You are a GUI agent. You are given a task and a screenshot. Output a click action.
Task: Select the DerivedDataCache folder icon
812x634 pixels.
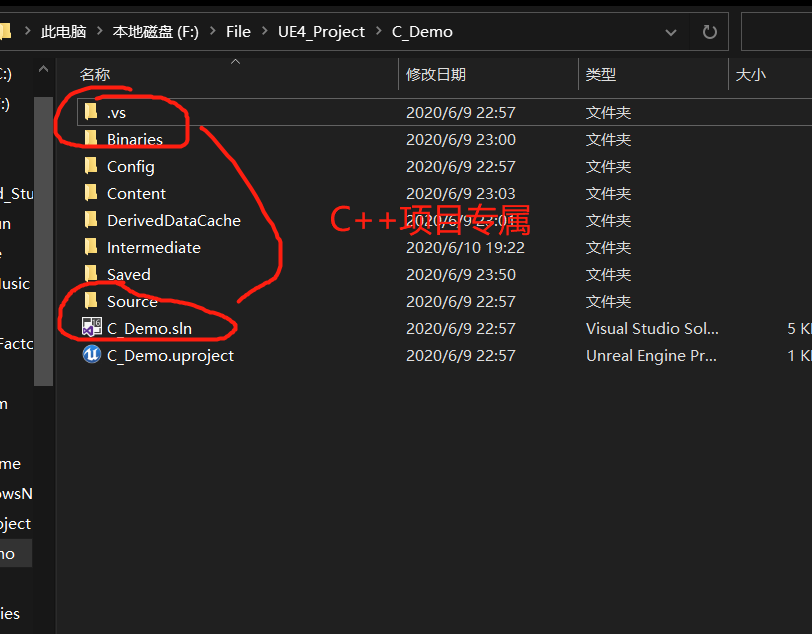[91, 220]
